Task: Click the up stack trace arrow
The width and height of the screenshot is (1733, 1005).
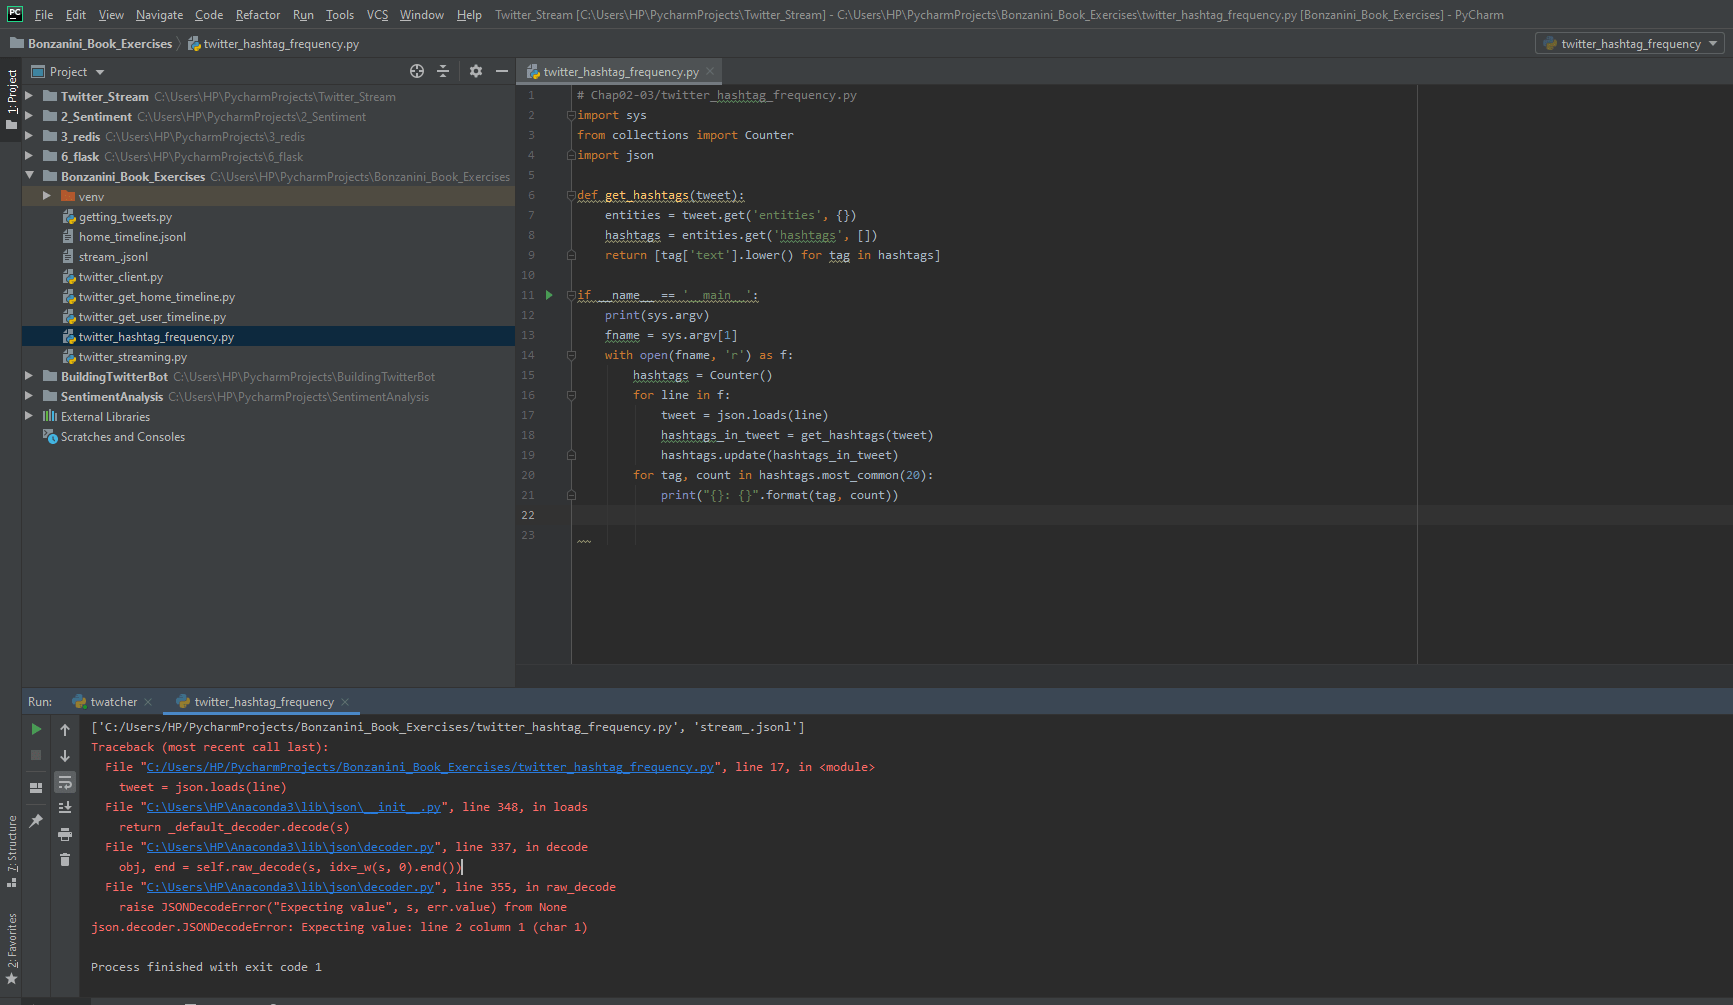Action: pos(65,730)
